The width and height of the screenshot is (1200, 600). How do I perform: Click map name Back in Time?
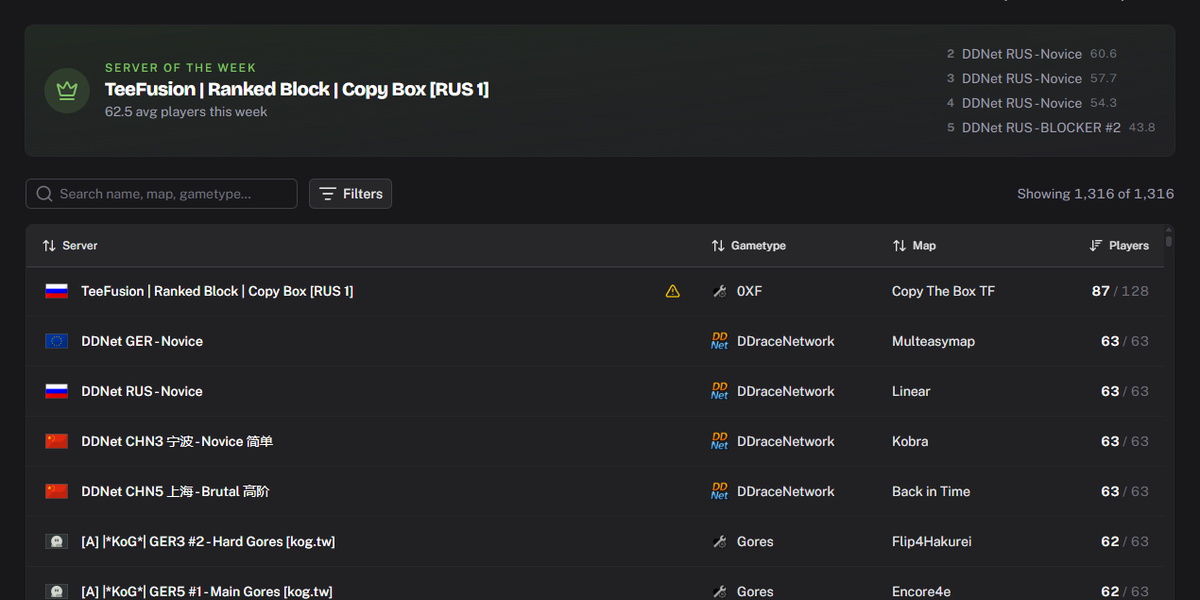(931, 491)
